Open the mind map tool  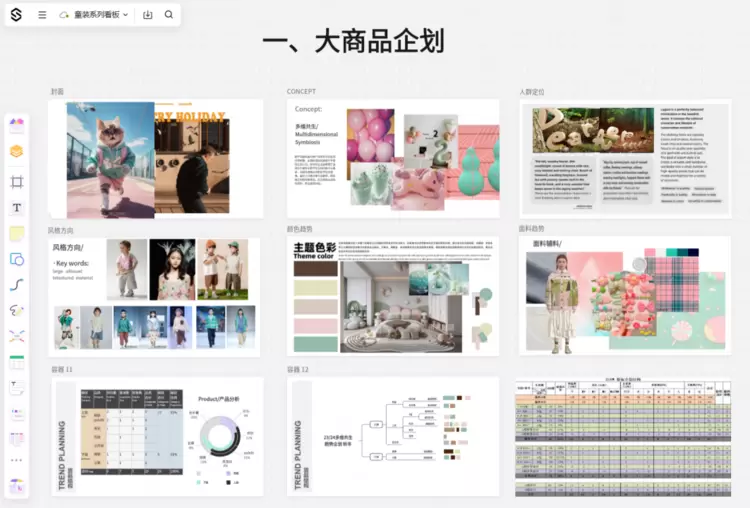(x=17, y=336)
